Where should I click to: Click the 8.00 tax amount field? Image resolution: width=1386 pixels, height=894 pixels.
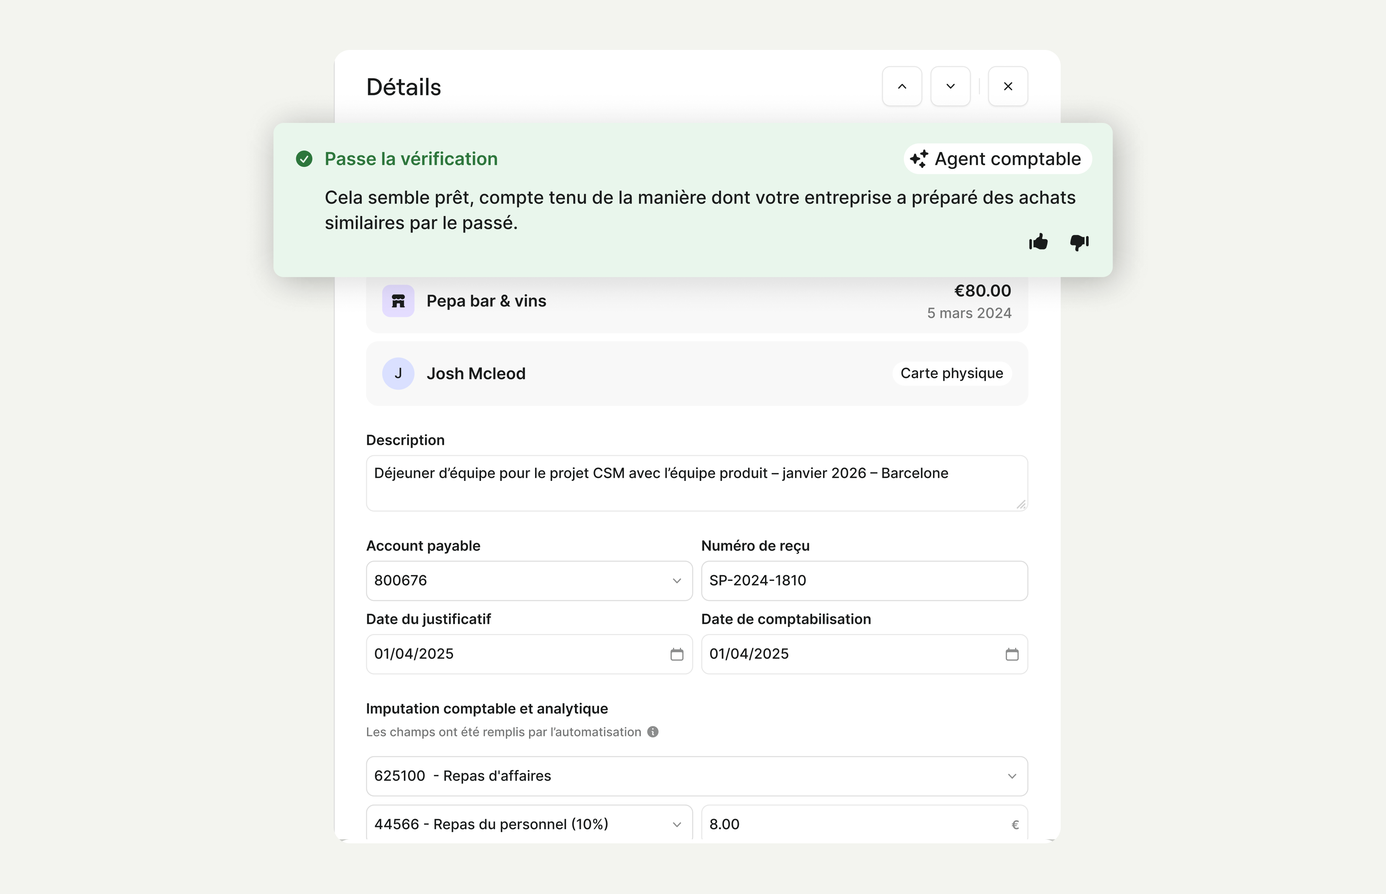point(864,824)
